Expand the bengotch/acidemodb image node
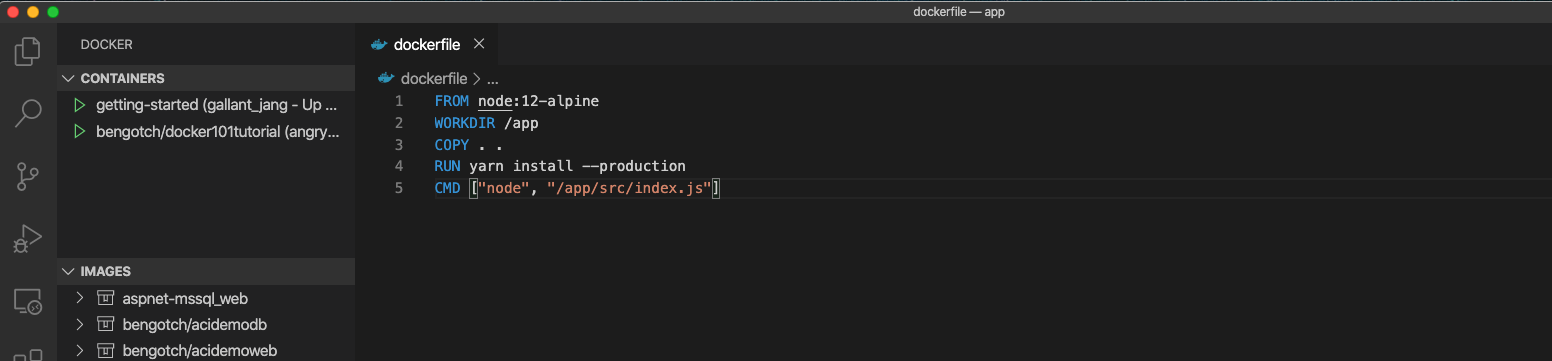The image size is (1552, 361). click(80, 324)
